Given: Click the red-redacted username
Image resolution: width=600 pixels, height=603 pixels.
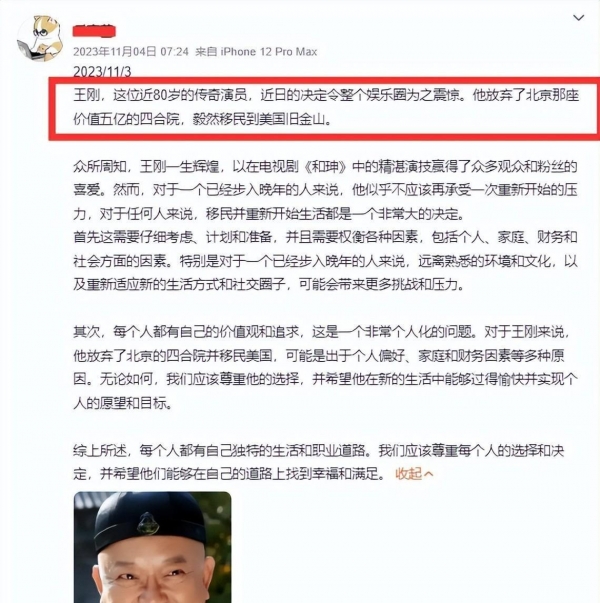Looking at the screenshot, I should [x=94, y=31].
